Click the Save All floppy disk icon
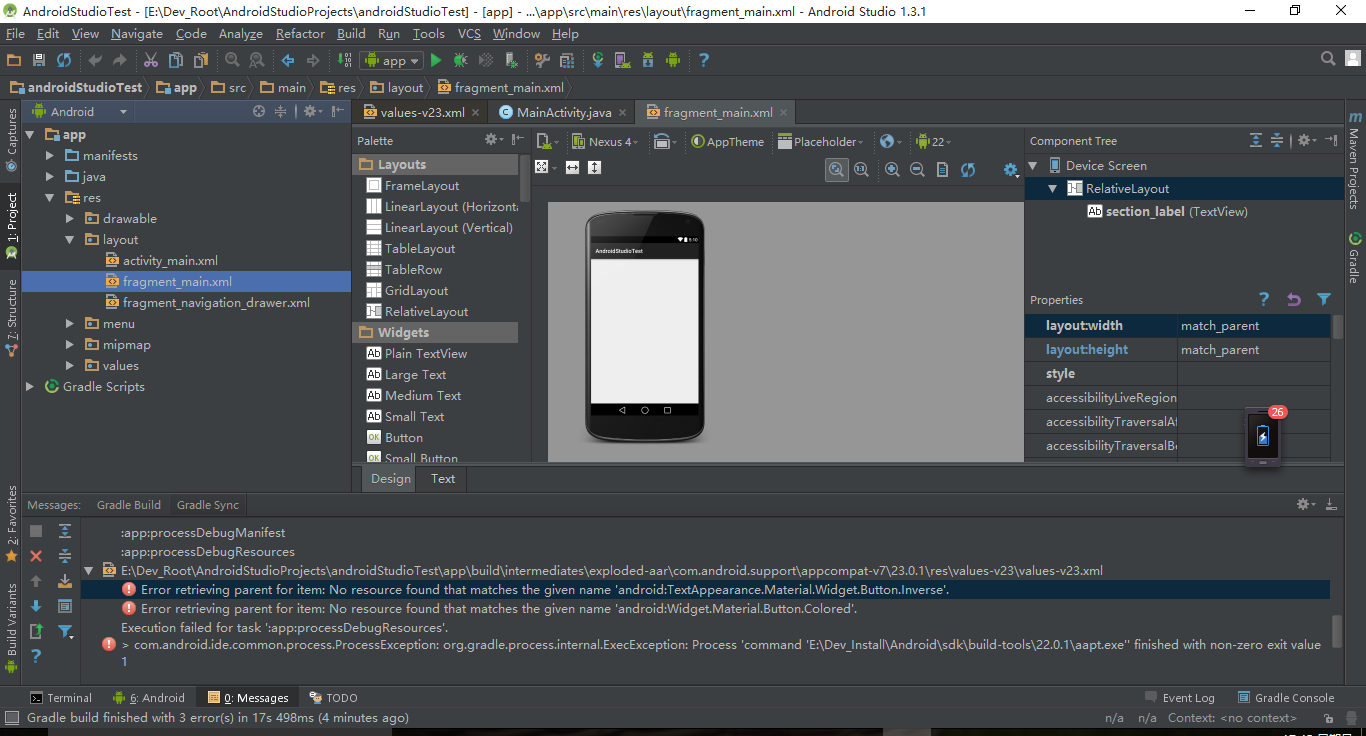Screen dimensions: 1366x736 [39, 61]
